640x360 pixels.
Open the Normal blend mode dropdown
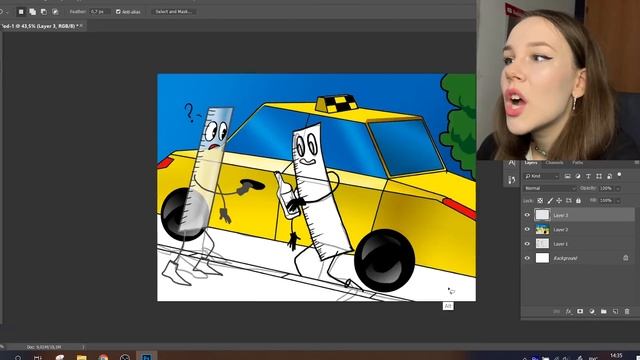[550, 188]
